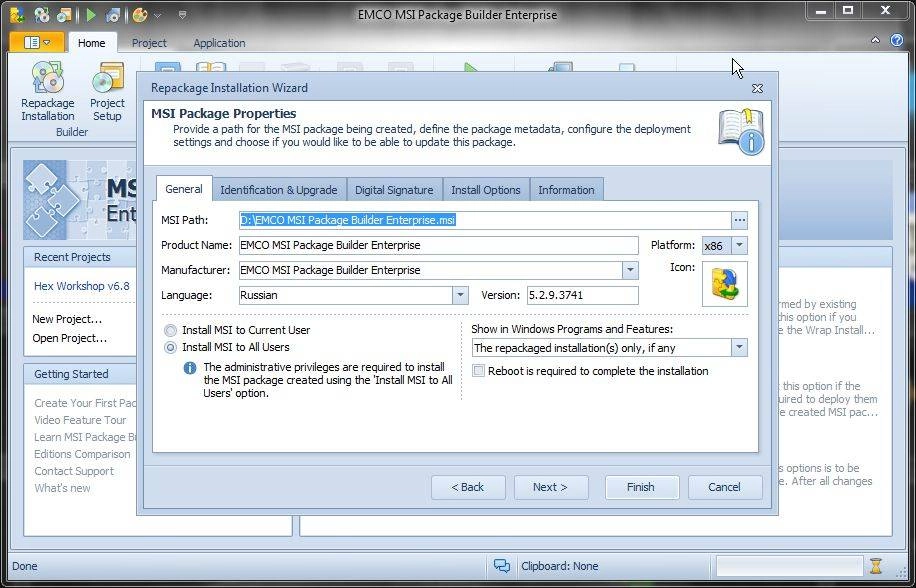
Task: Open the Identification & Upgrade tab
Action: [x=279, y=190]
